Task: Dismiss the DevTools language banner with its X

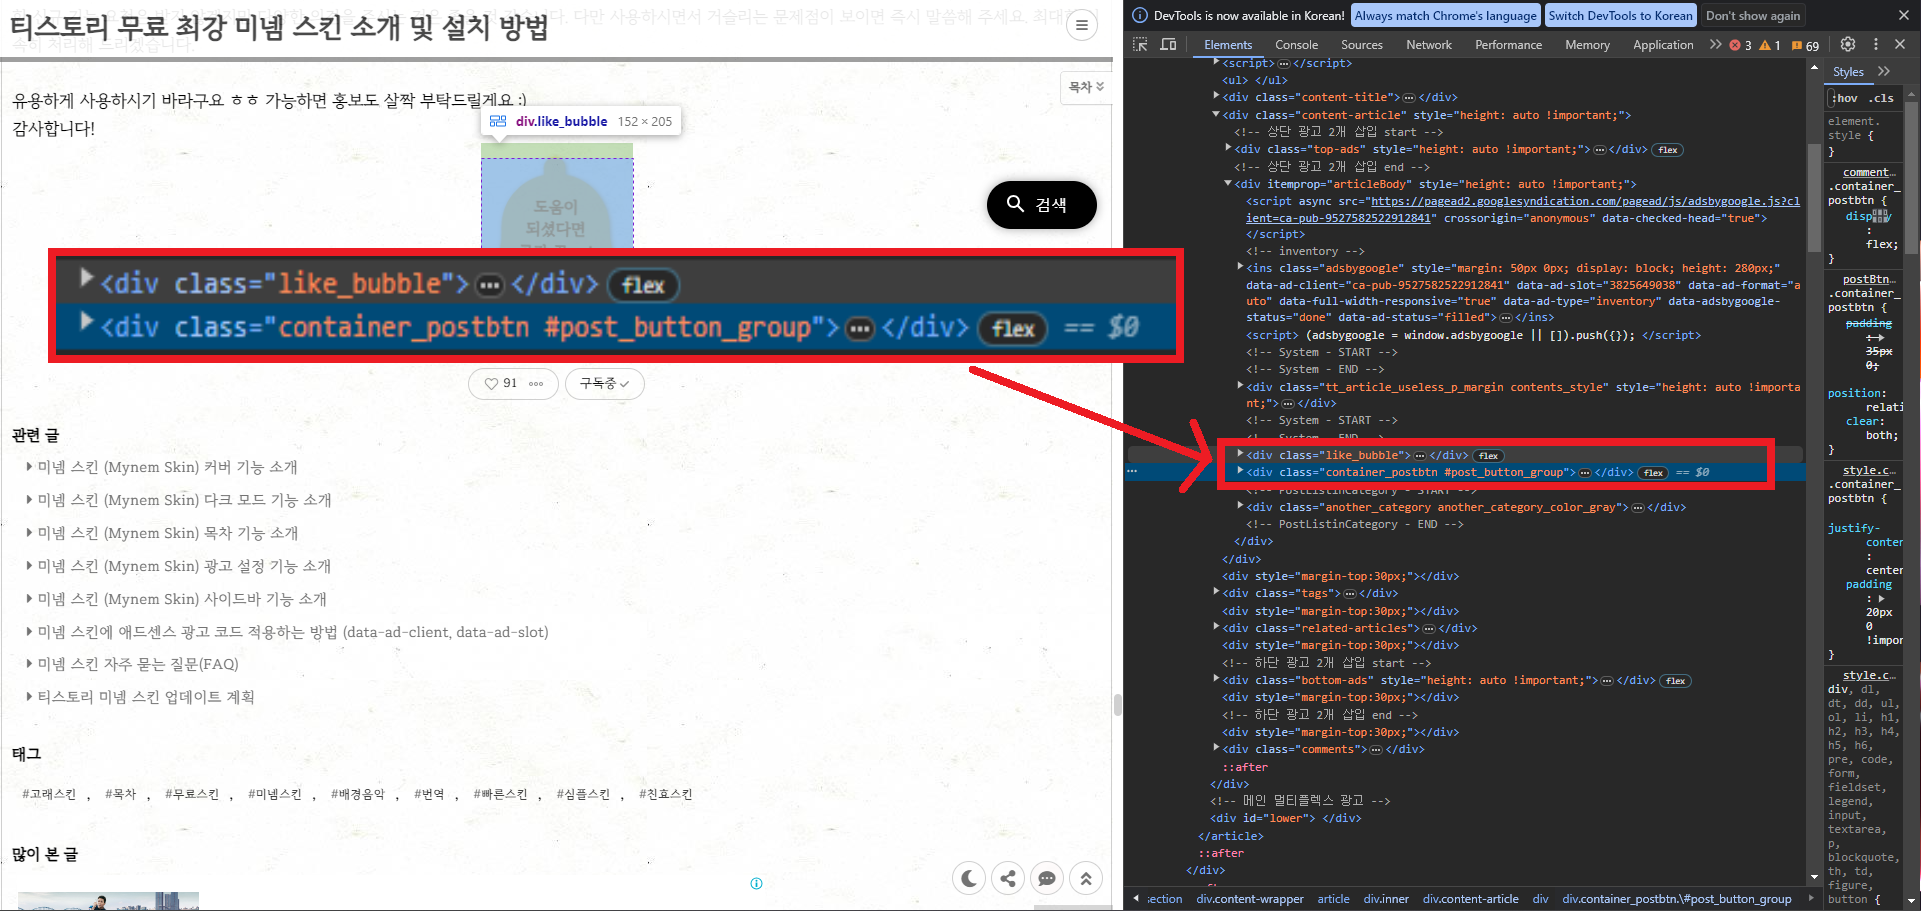Action: coord(1903,15)
